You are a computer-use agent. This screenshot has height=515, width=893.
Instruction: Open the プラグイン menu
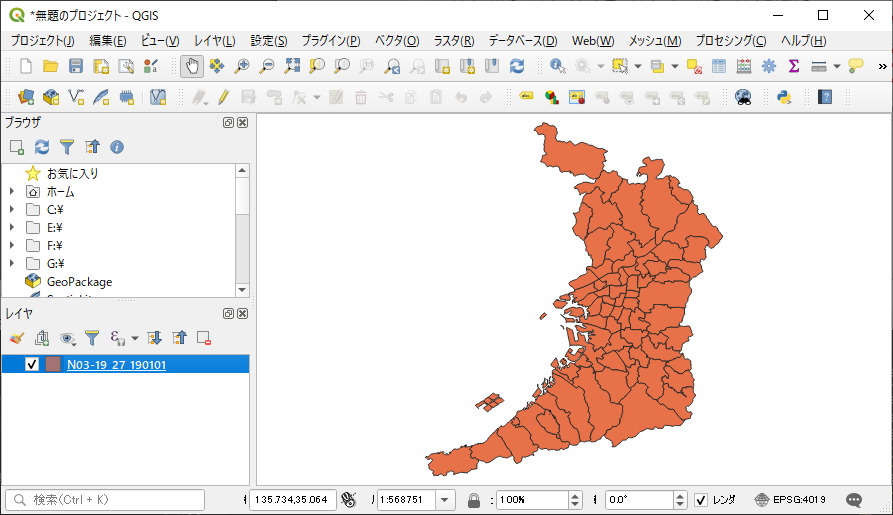click(330, 41)
